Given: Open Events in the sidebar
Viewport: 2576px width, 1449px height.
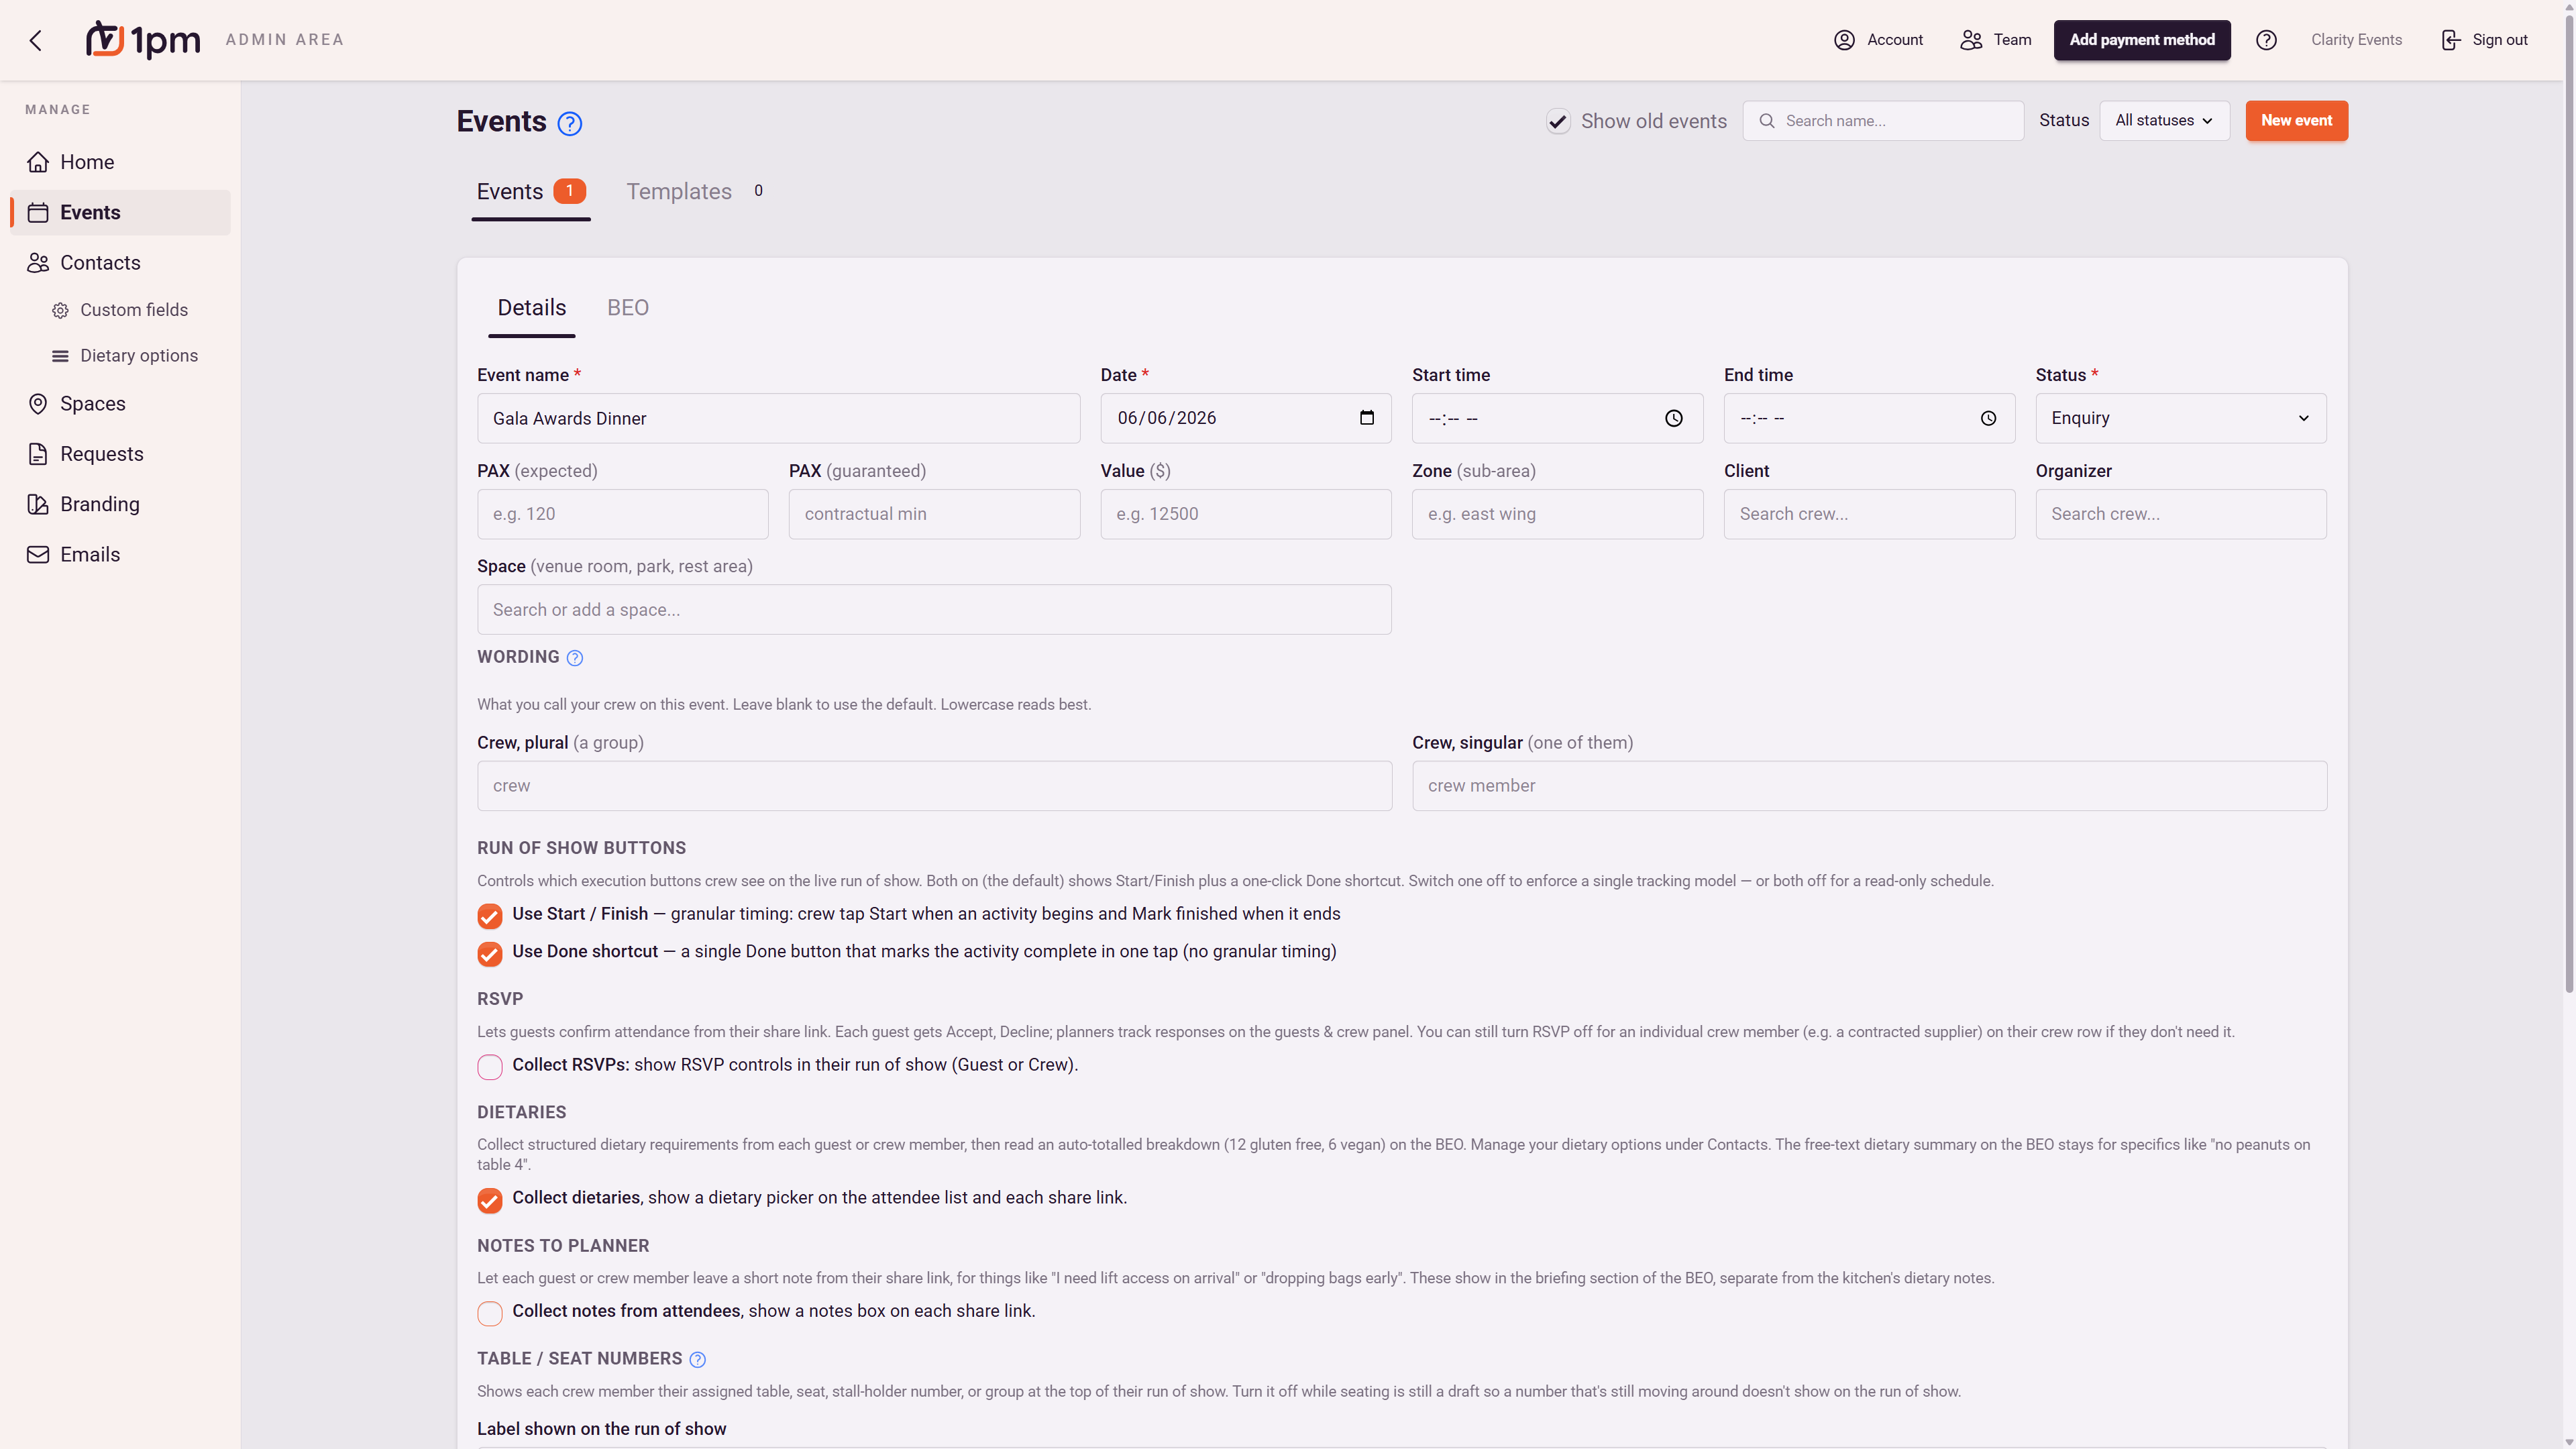Looking at the screenshot, I should (120, 212).
